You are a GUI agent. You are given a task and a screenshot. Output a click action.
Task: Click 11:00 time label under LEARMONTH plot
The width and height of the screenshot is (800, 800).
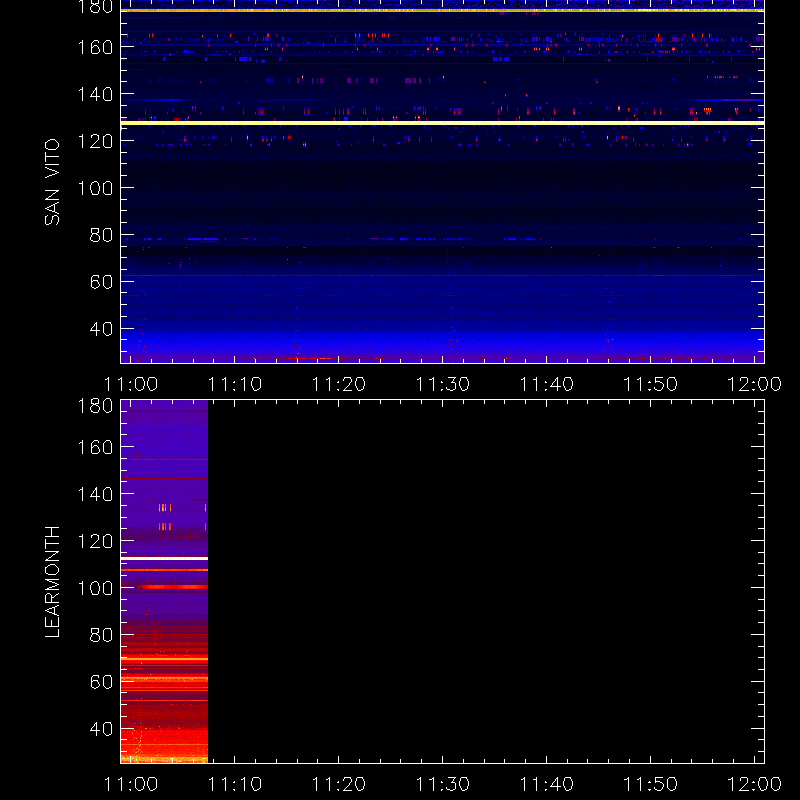(131, 784)
